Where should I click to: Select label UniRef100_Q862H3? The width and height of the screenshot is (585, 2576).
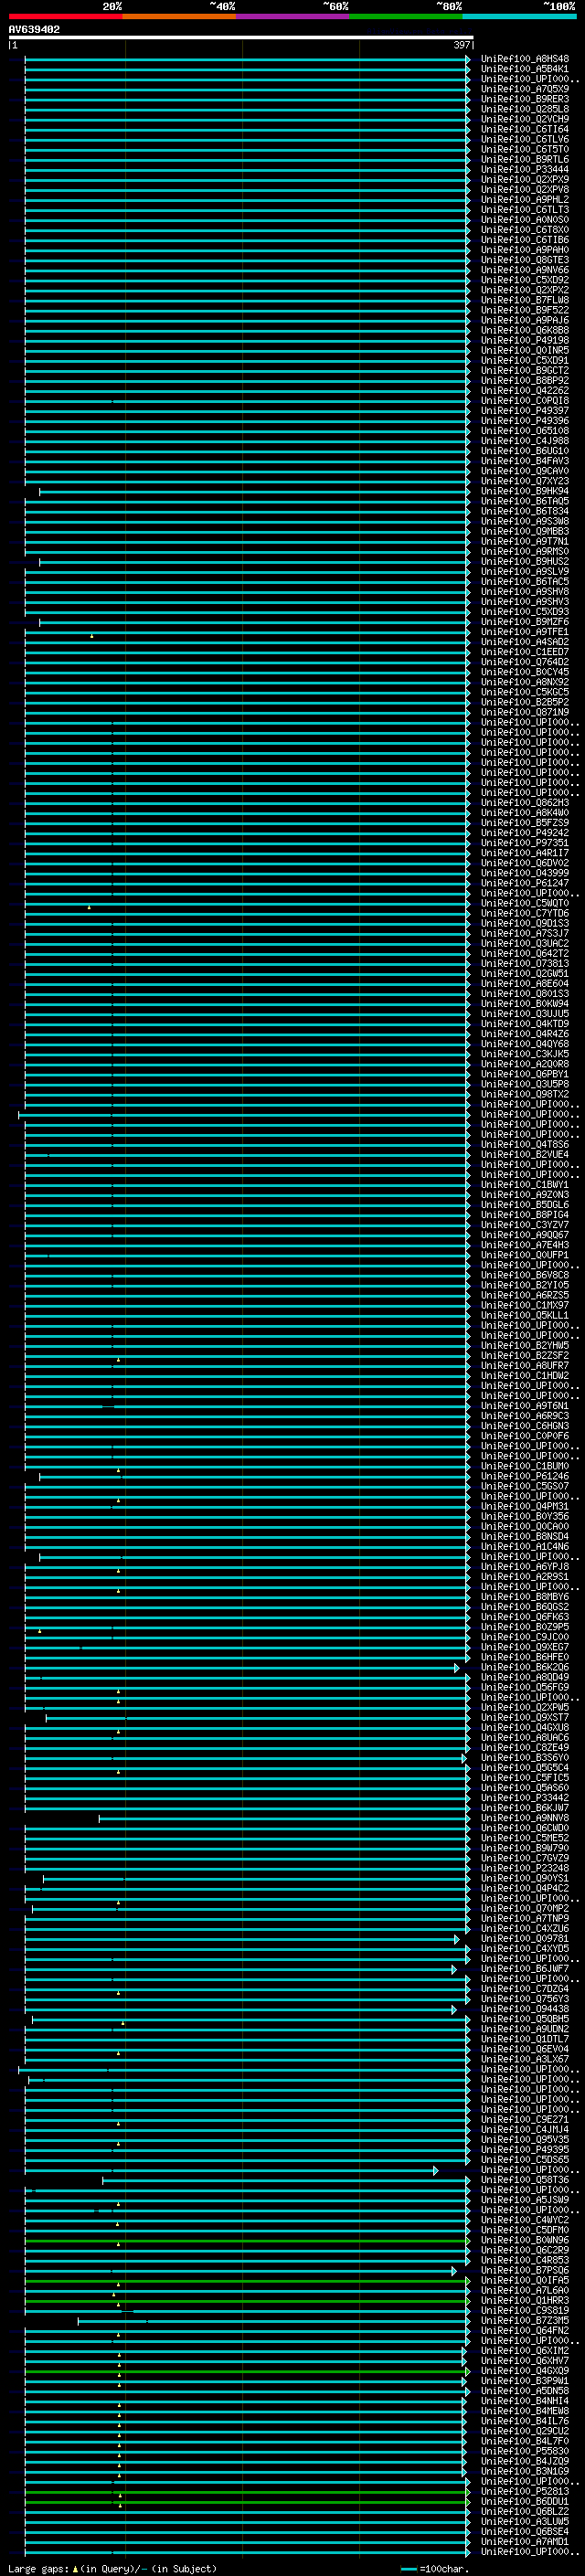click(525, 803)
